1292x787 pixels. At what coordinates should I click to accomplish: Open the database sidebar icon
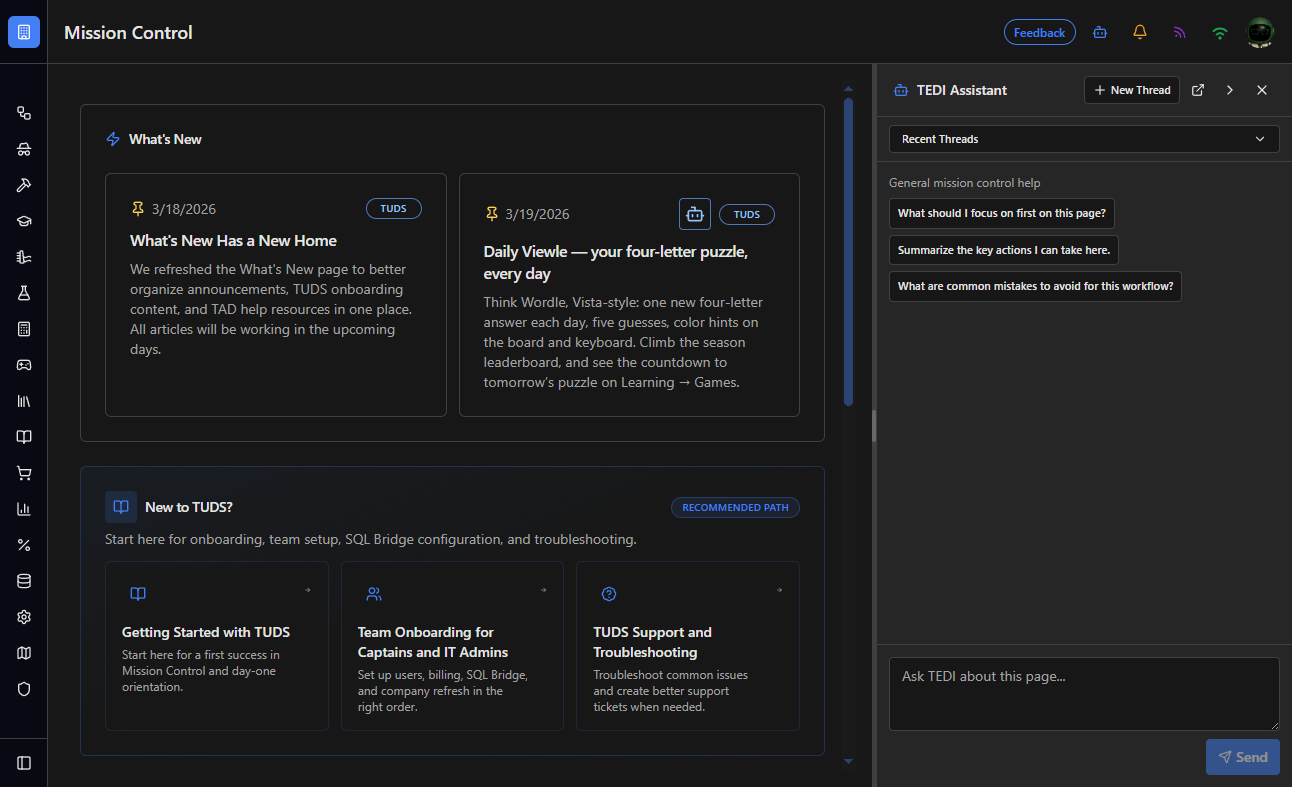pyautogui.click(x=24, y=581)
